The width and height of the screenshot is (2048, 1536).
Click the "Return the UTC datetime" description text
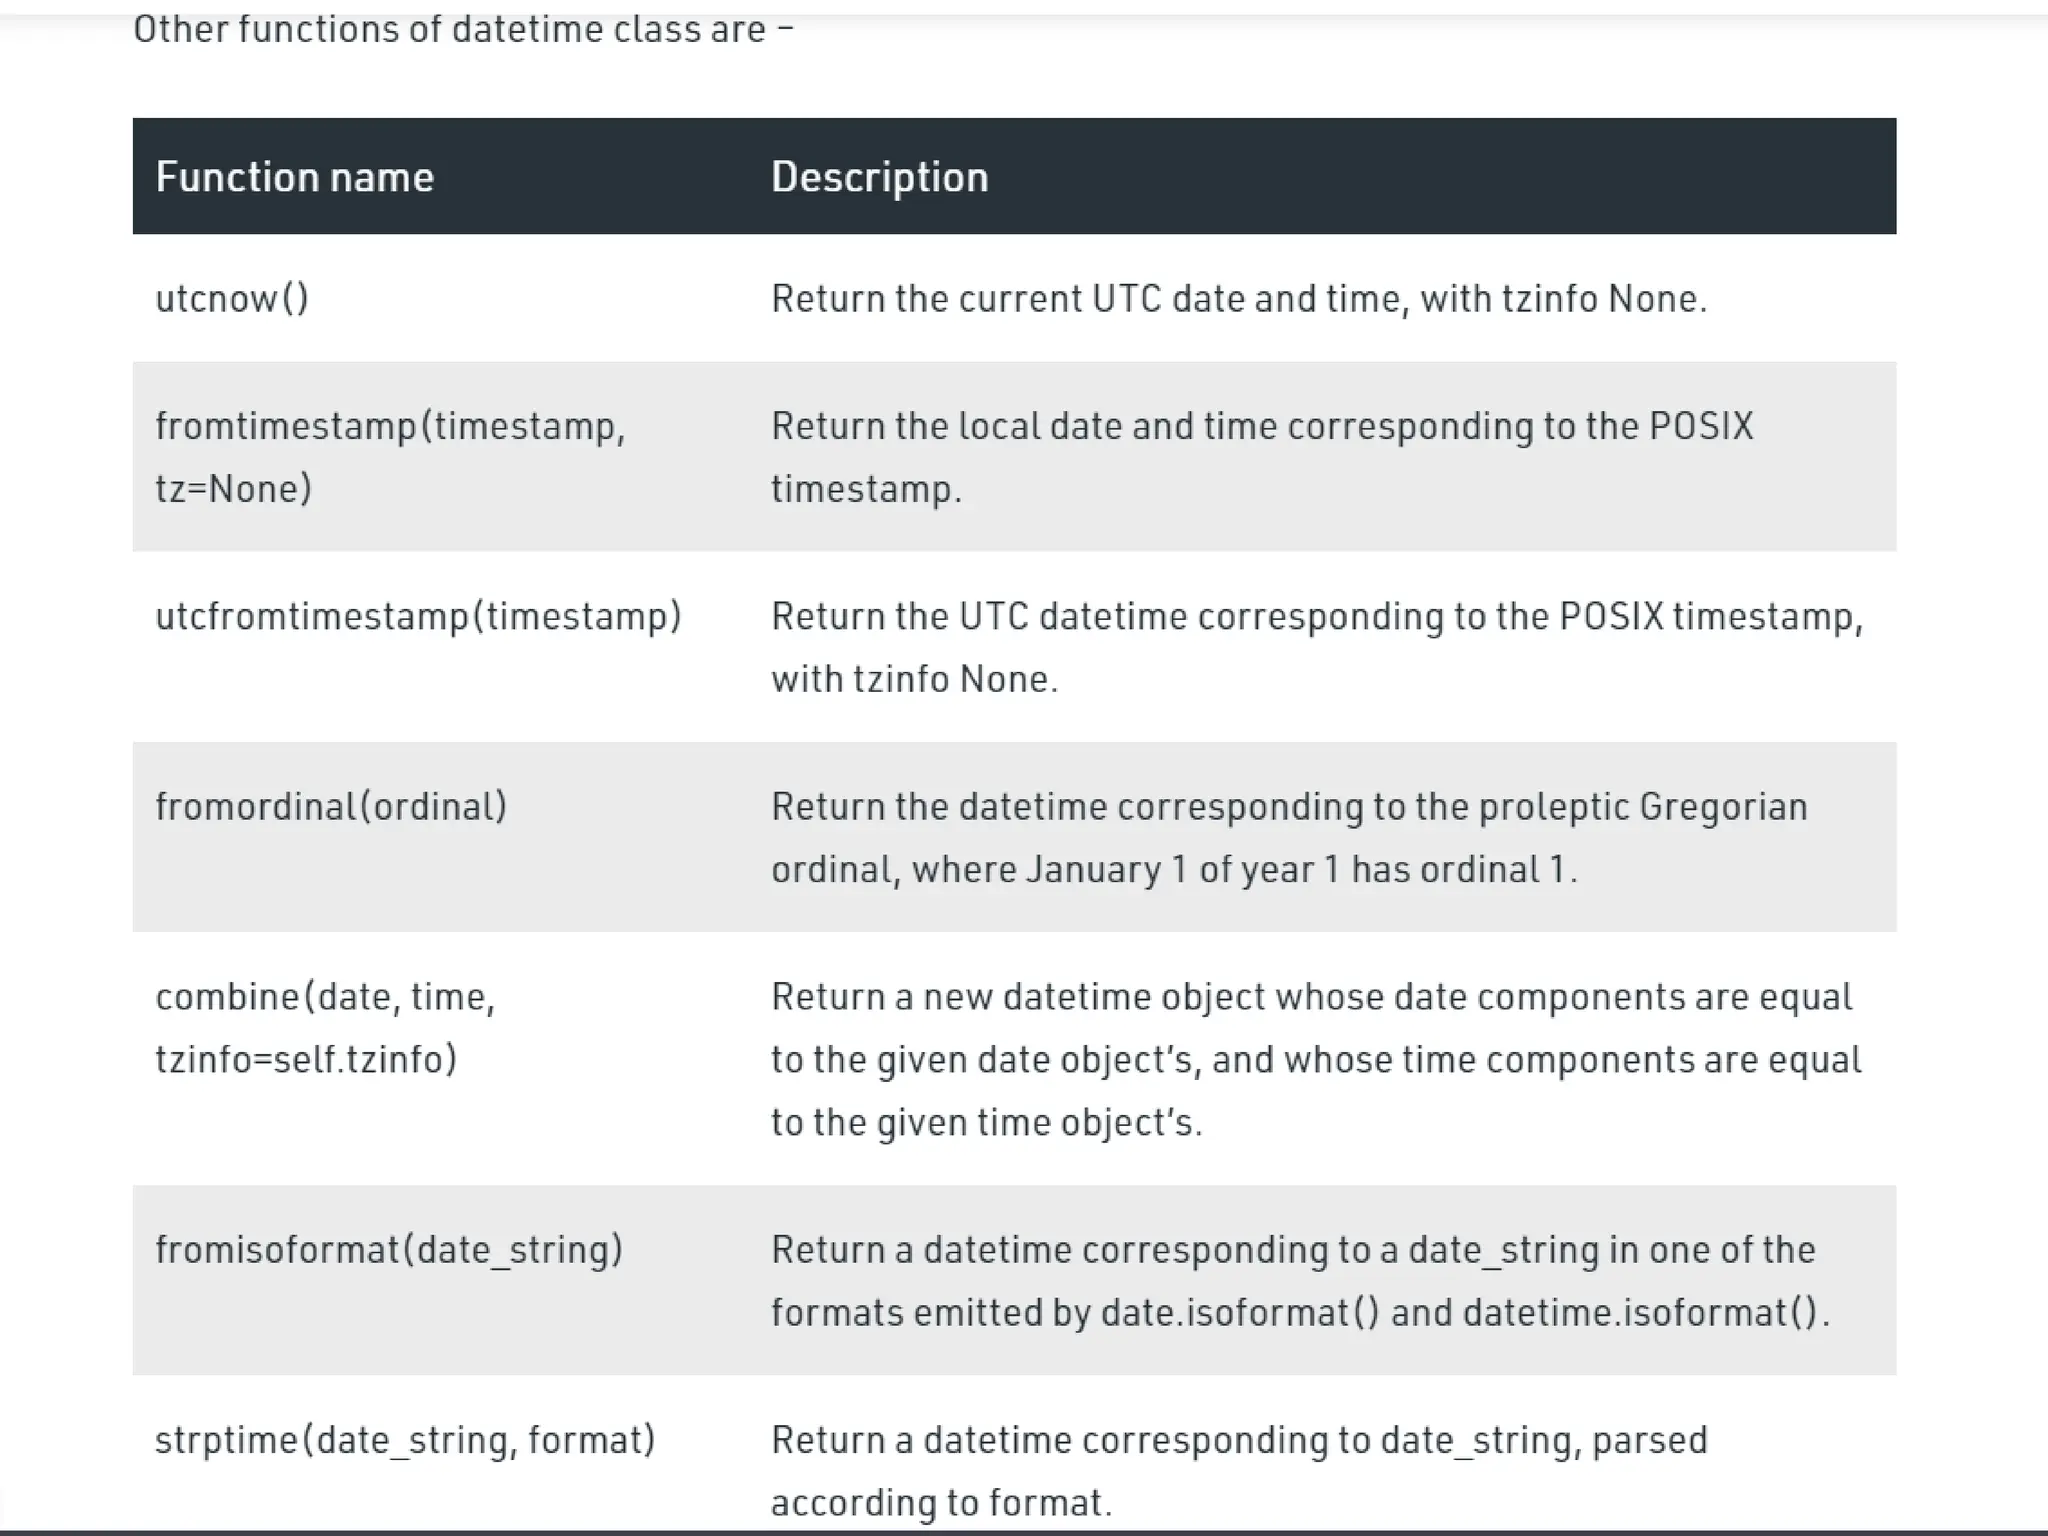(x=1316, y=616)
